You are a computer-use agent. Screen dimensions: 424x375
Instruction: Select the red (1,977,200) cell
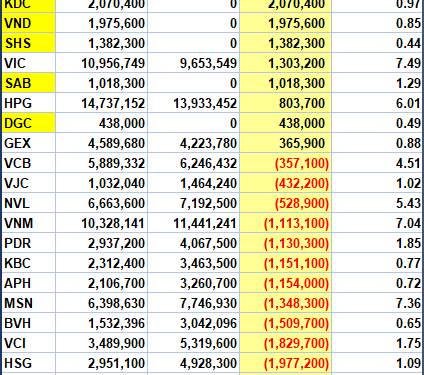coord(286,363)
